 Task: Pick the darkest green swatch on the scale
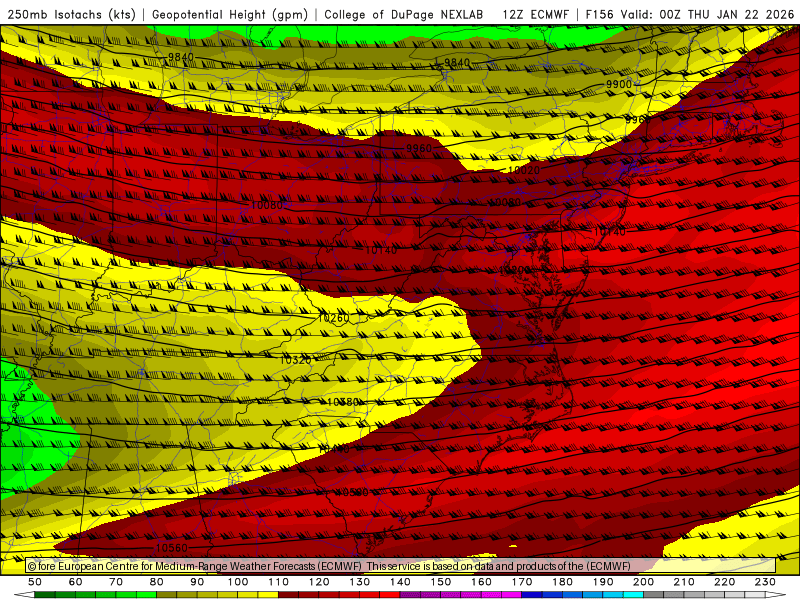tap(45, 595)
